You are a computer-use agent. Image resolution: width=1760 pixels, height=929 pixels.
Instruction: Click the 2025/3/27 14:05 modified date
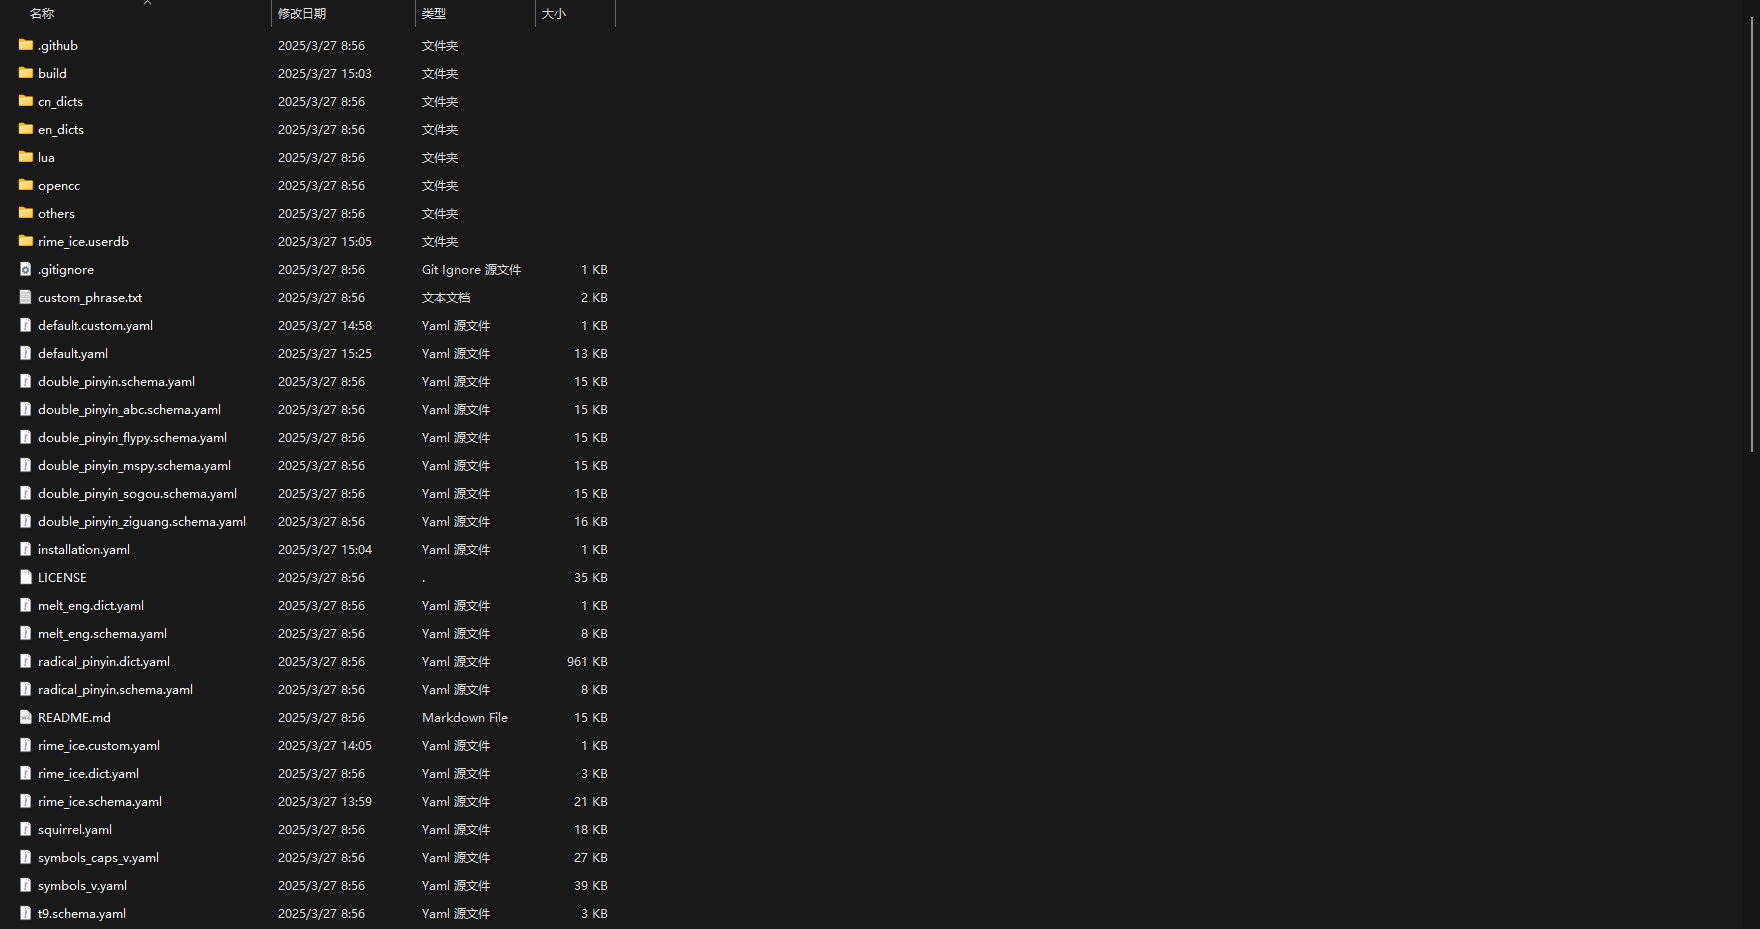[325, 746]
